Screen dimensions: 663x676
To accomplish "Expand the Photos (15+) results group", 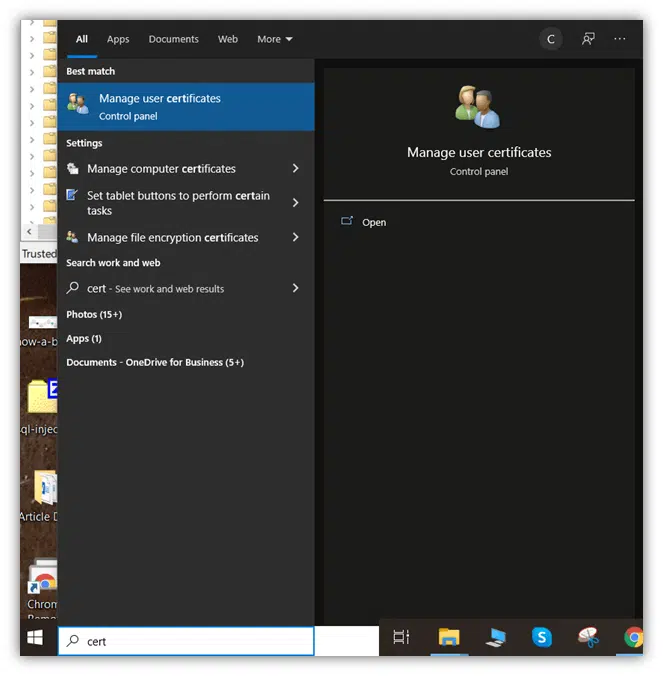I will pos(94,314).
